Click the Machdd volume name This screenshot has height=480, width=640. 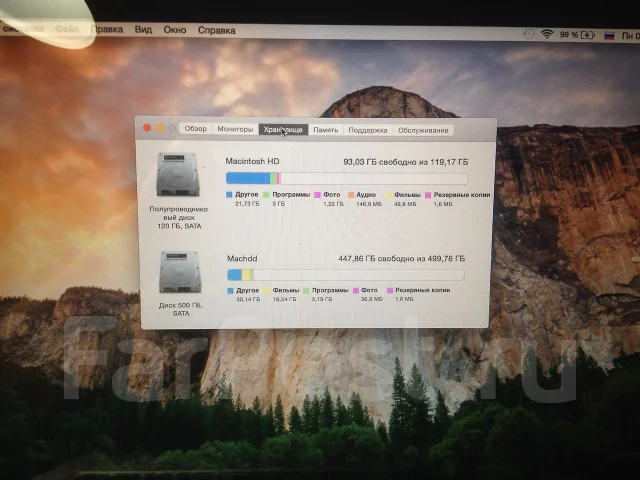coord(242,258)
